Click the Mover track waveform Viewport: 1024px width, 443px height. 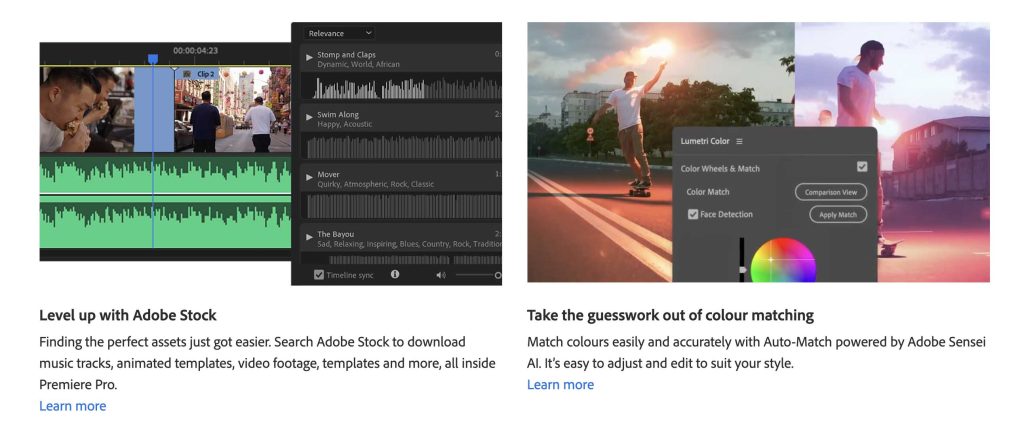coord(401,206)
